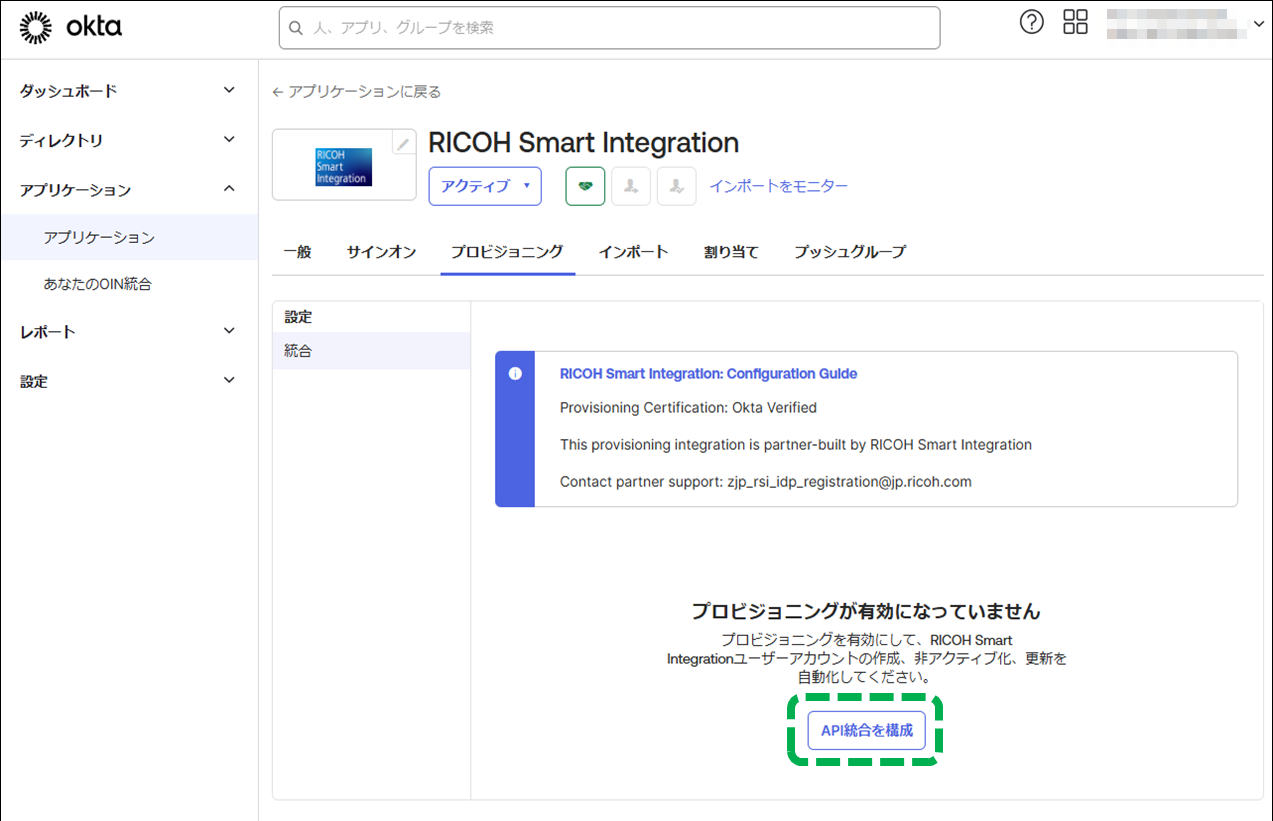
Task: Click the Contact partner support email text
Action: click(x=766, y=482)
